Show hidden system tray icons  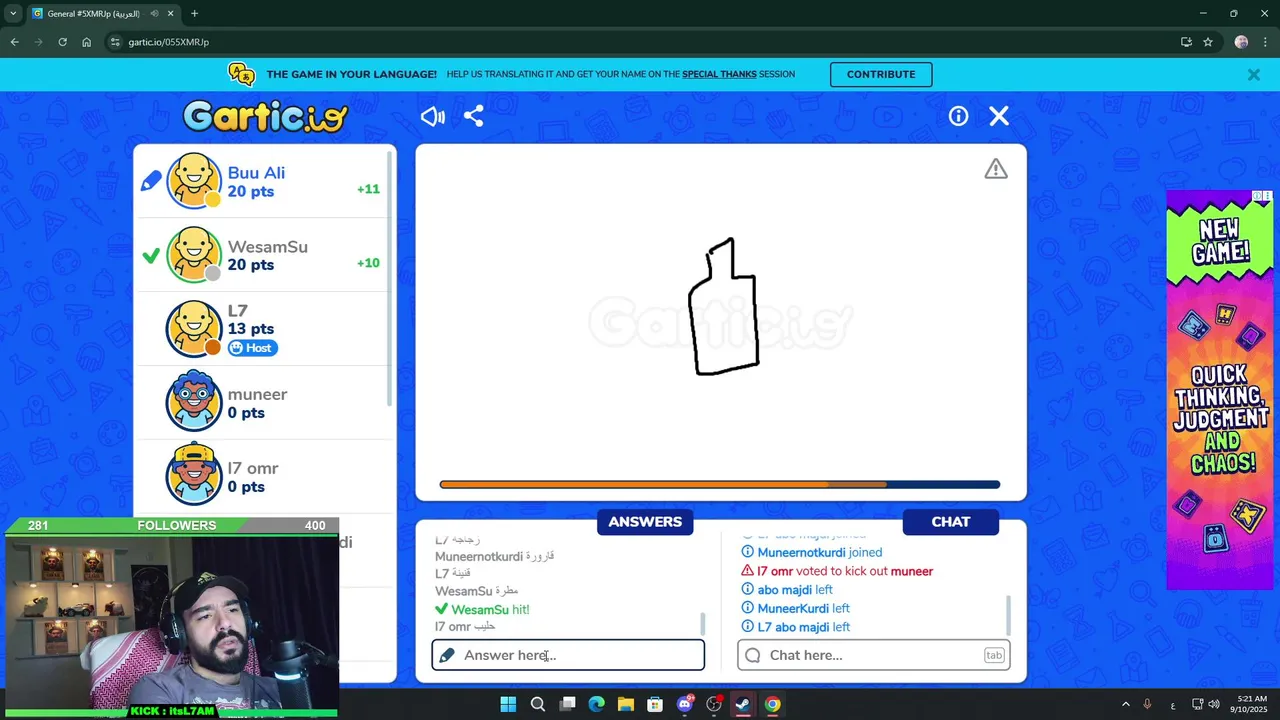[x=1125, y=704]
